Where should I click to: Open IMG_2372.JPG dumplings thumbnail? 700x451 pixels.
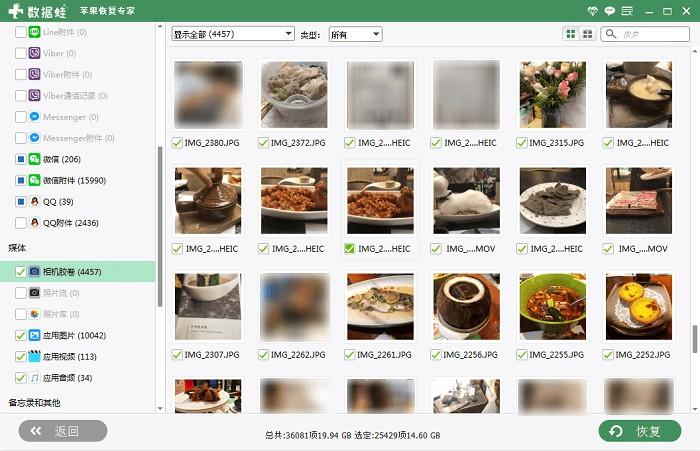pyautogui.click(x=294, y=95)
